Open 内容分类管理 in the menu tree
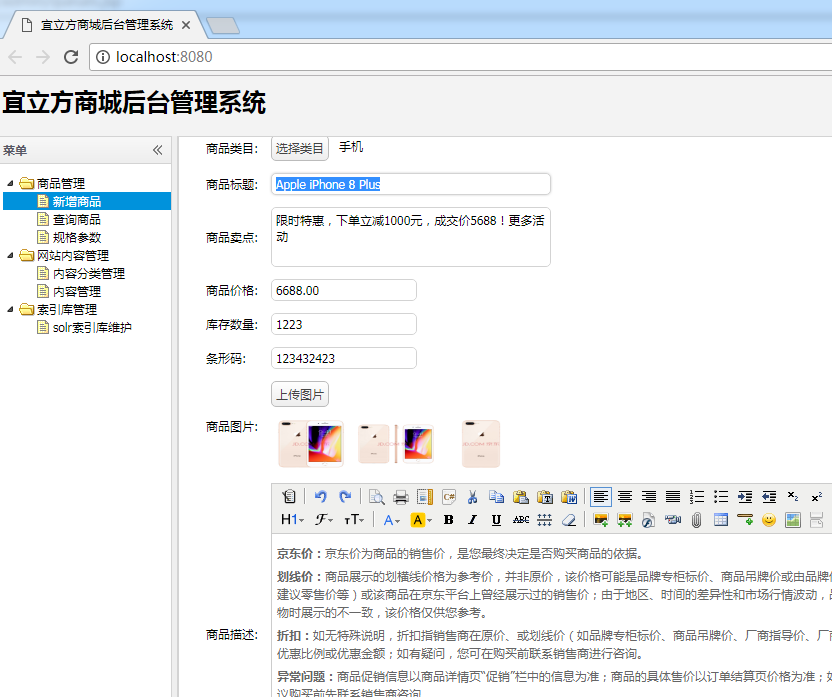Viewport: 832px width, 697px height. pyautogui.click(x=89, y=274)
